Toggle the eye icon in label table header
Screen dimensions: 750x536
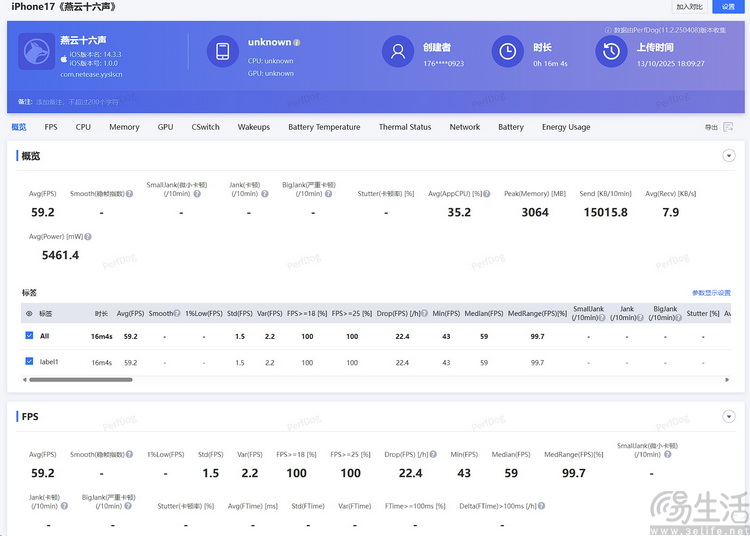pos(28,313)
